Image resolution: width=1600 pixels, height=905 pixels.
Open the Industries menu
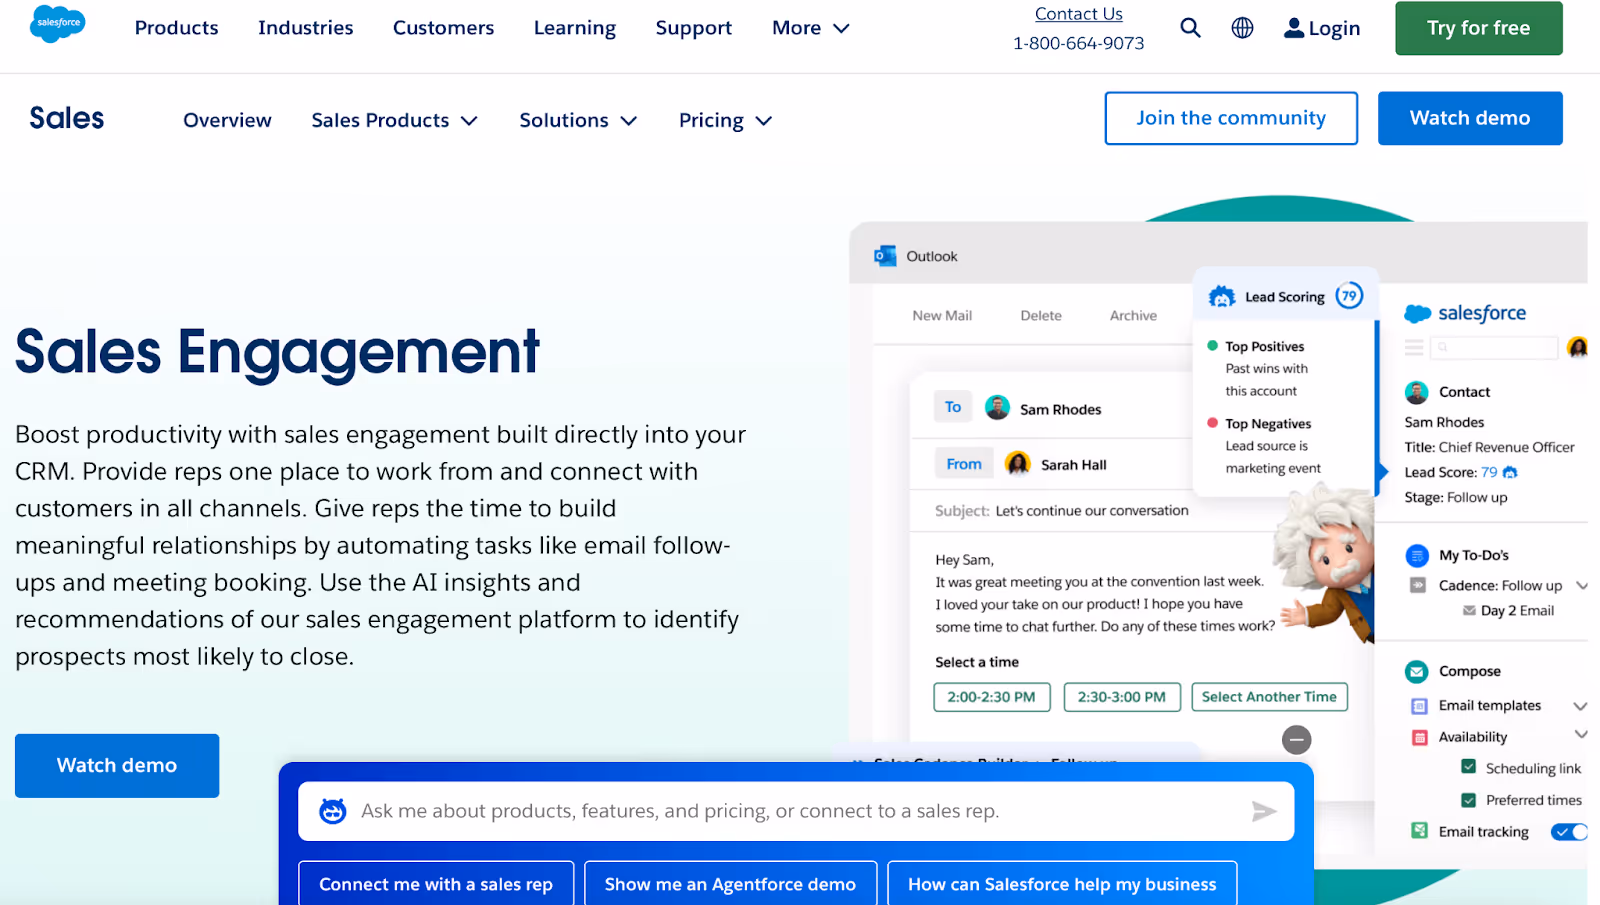[x=306, y=28]
